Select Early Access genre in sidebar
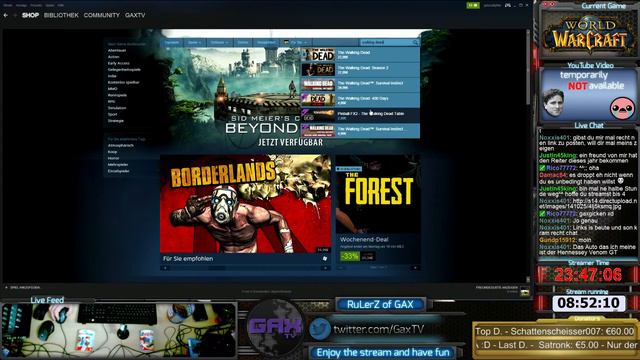This screenshot has width=640, height=360. tap(119, 63)
